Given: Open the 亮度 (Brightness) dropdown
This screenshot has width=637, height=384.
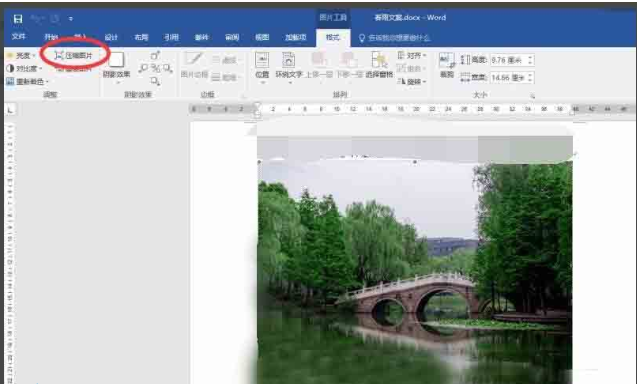Looking at the screenshot, I should pyautogui.click(x=21, y=56).
